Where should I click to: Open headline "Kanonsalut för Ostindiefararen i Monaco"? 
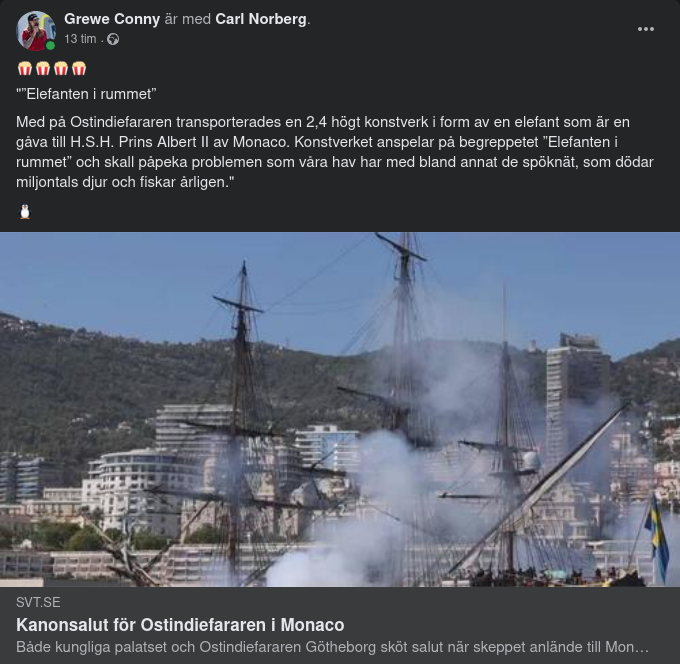[180, 625]
